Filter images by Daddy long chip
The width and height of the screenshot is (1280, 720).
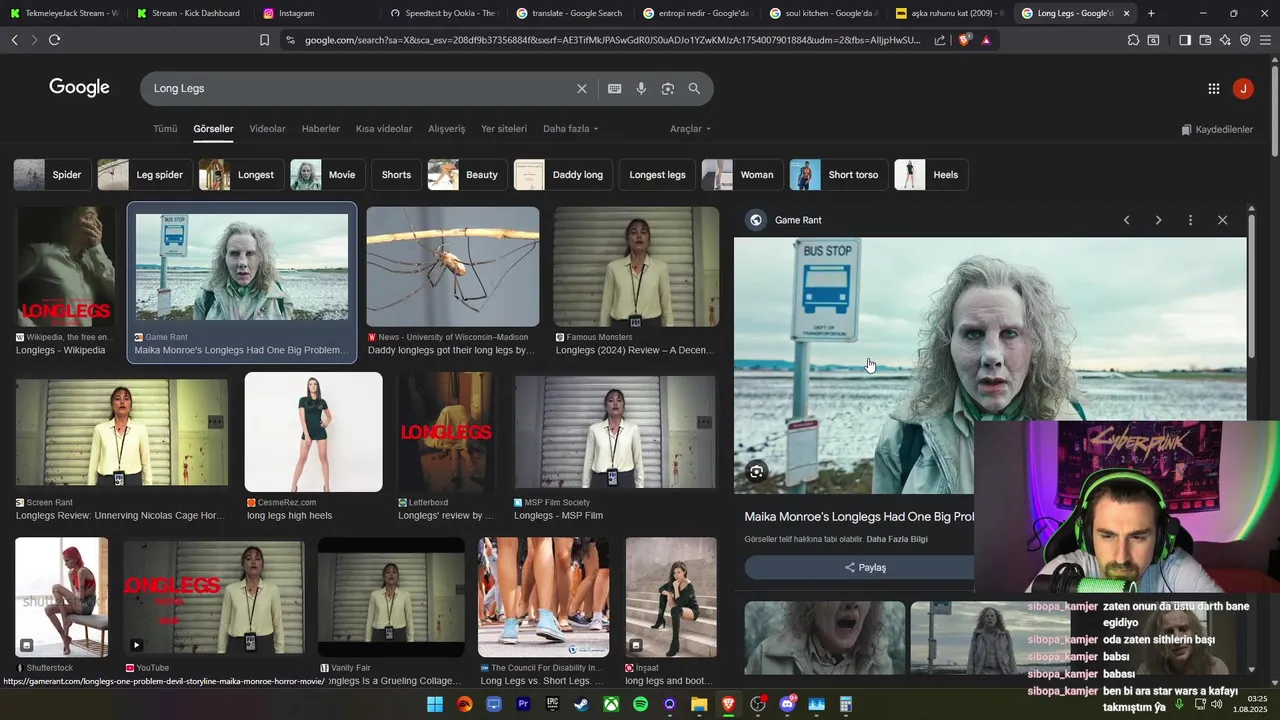click(564, 175)
